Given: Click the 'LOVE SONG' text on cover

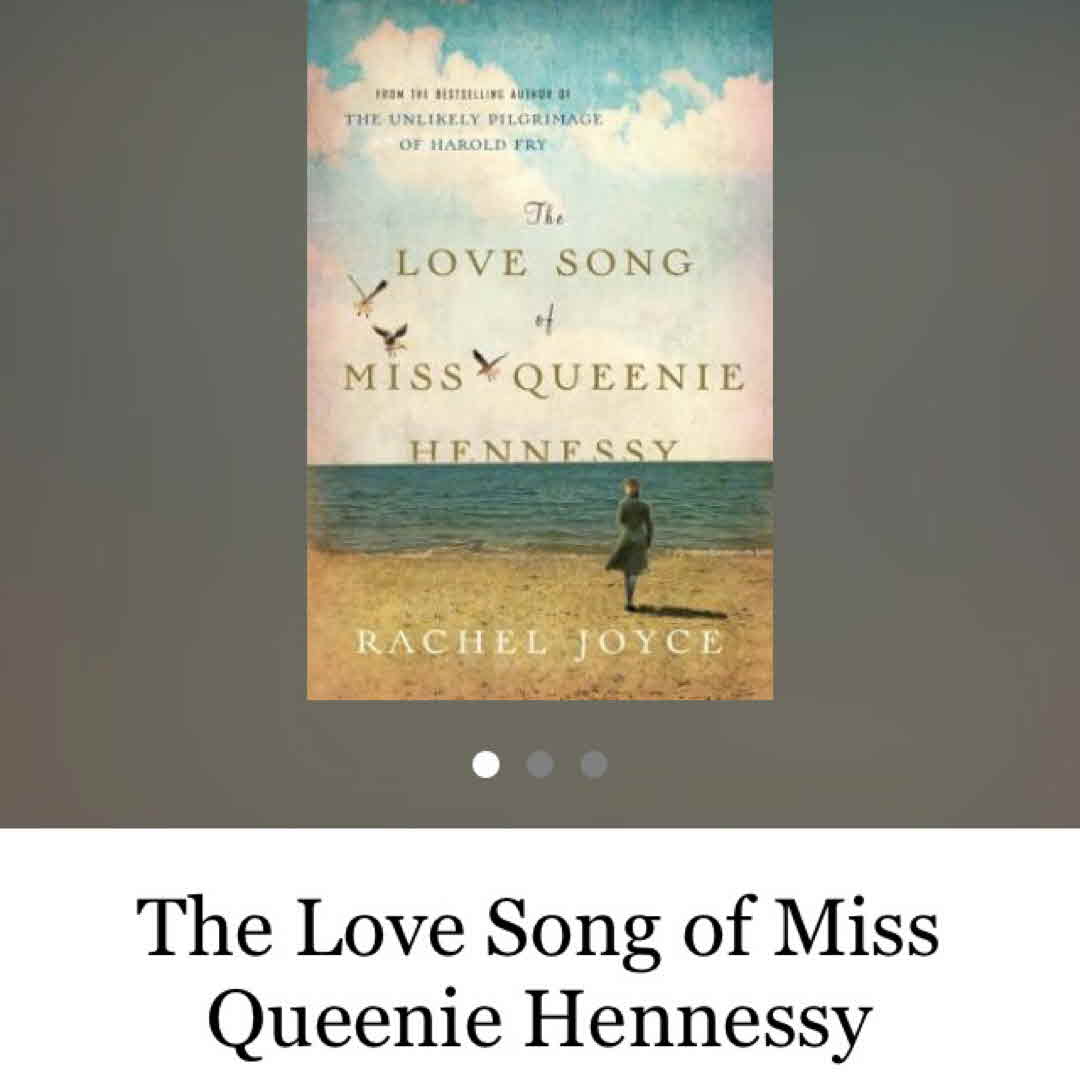Looking at the screenshot, I should 544,263.
